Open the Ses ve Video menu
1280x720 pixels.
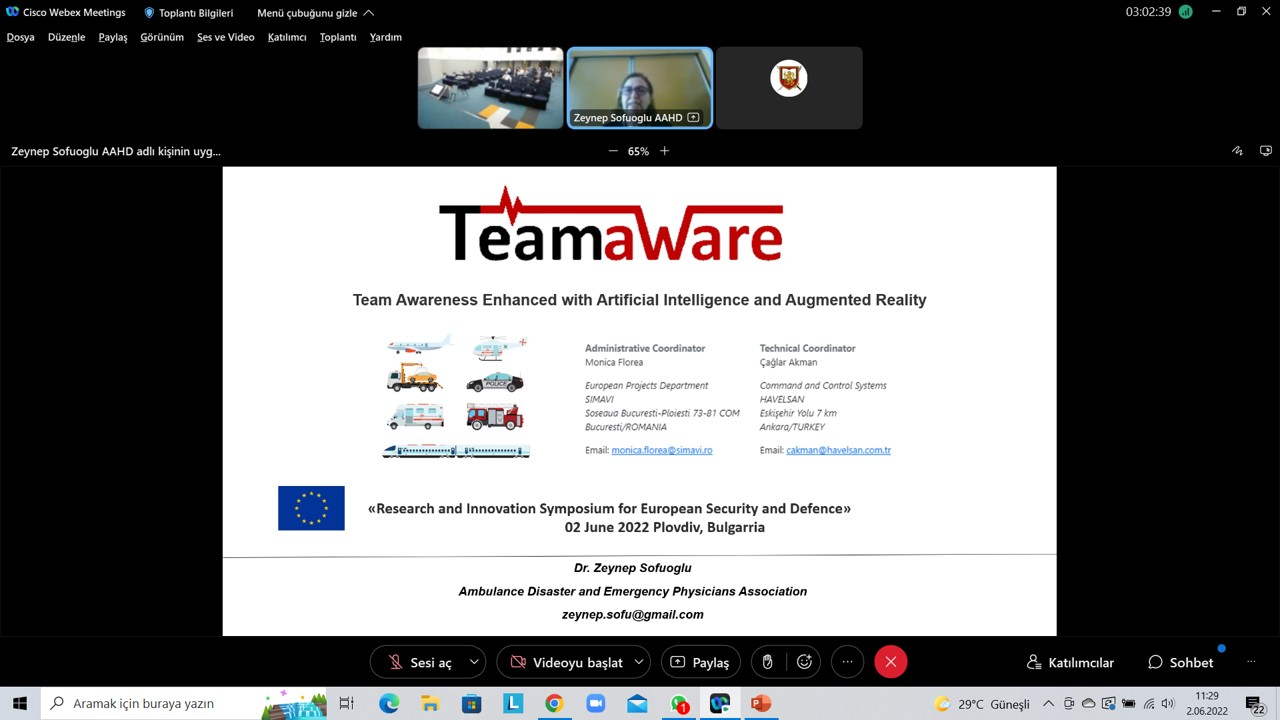point(226,37)
